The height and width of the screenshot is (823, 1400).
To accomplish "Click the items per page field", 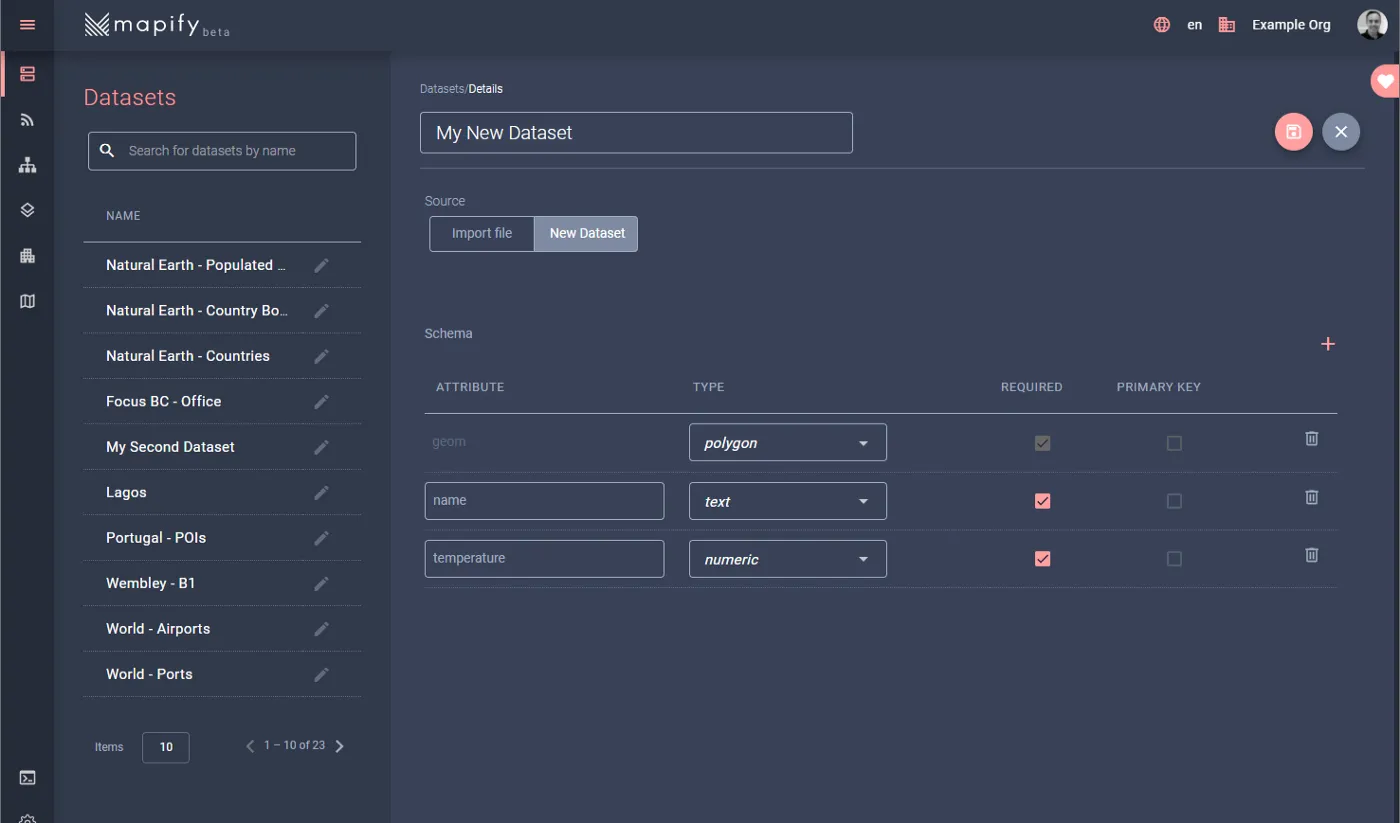I will coord(166,747).
